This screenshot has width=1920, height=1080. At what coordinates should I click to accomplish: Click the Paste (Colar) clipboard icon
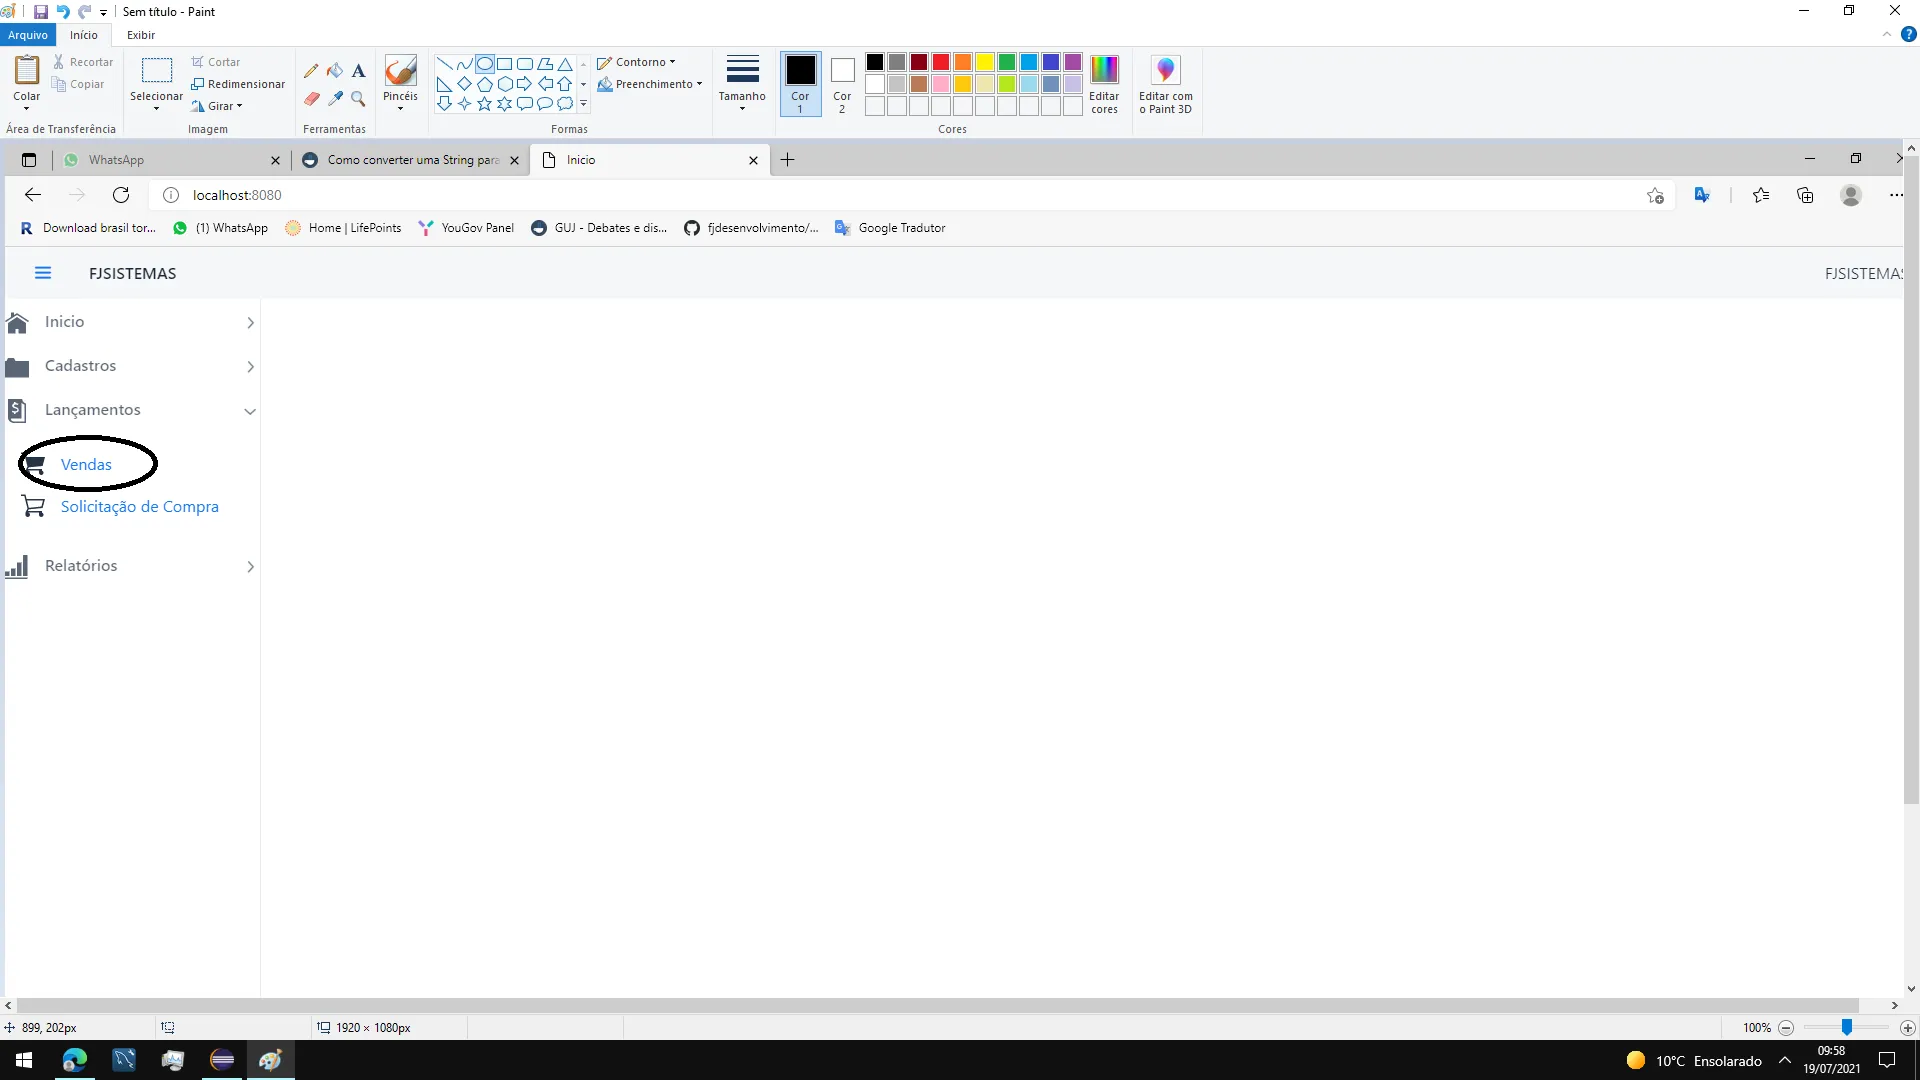point(26,71)
